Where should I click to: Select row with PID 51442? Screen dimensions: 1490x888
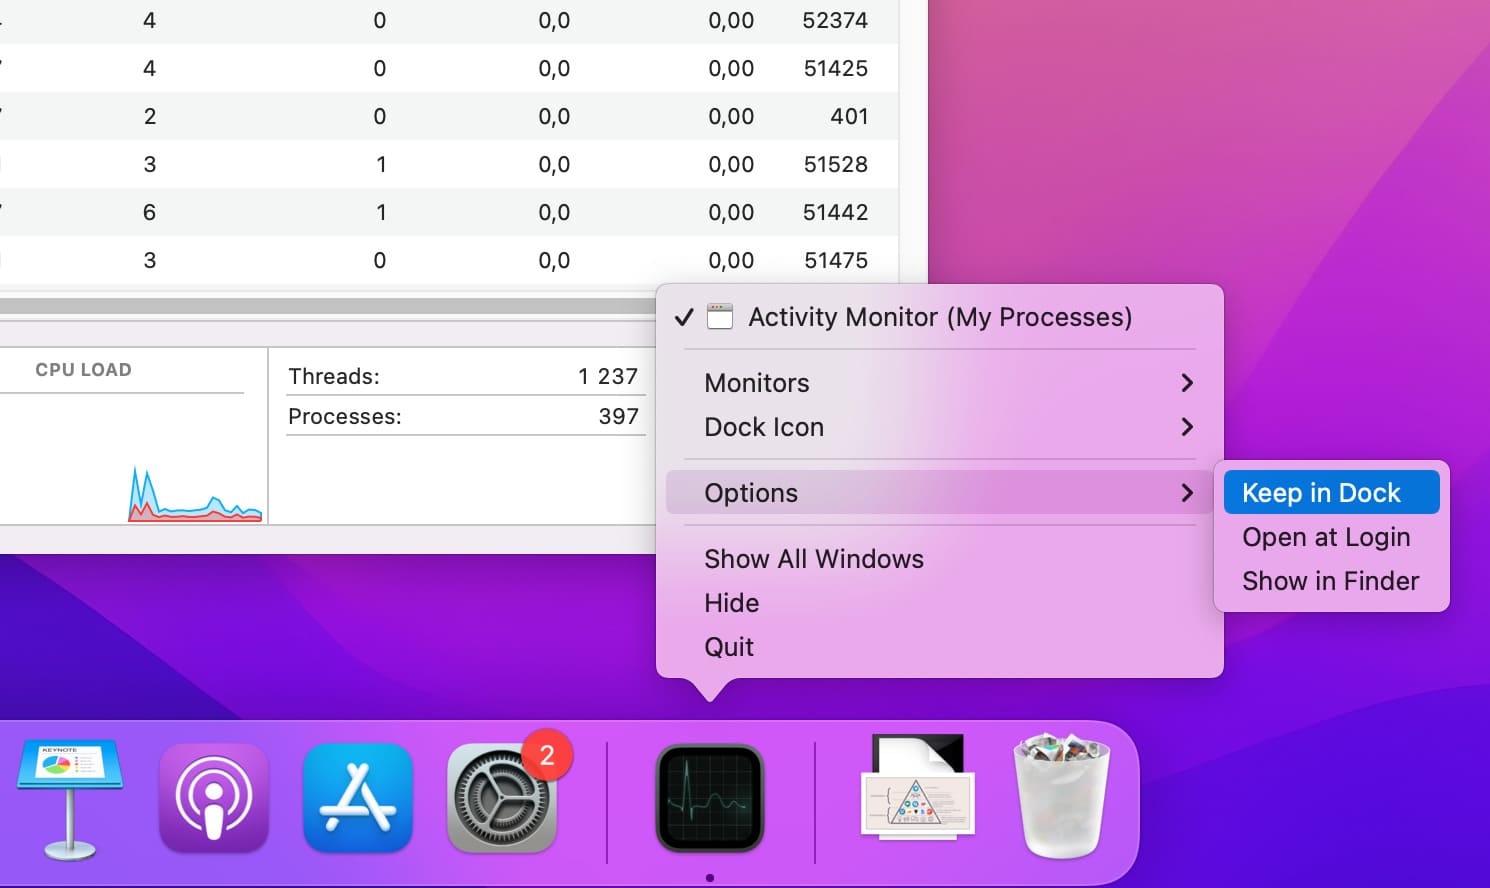coord(449,212)
